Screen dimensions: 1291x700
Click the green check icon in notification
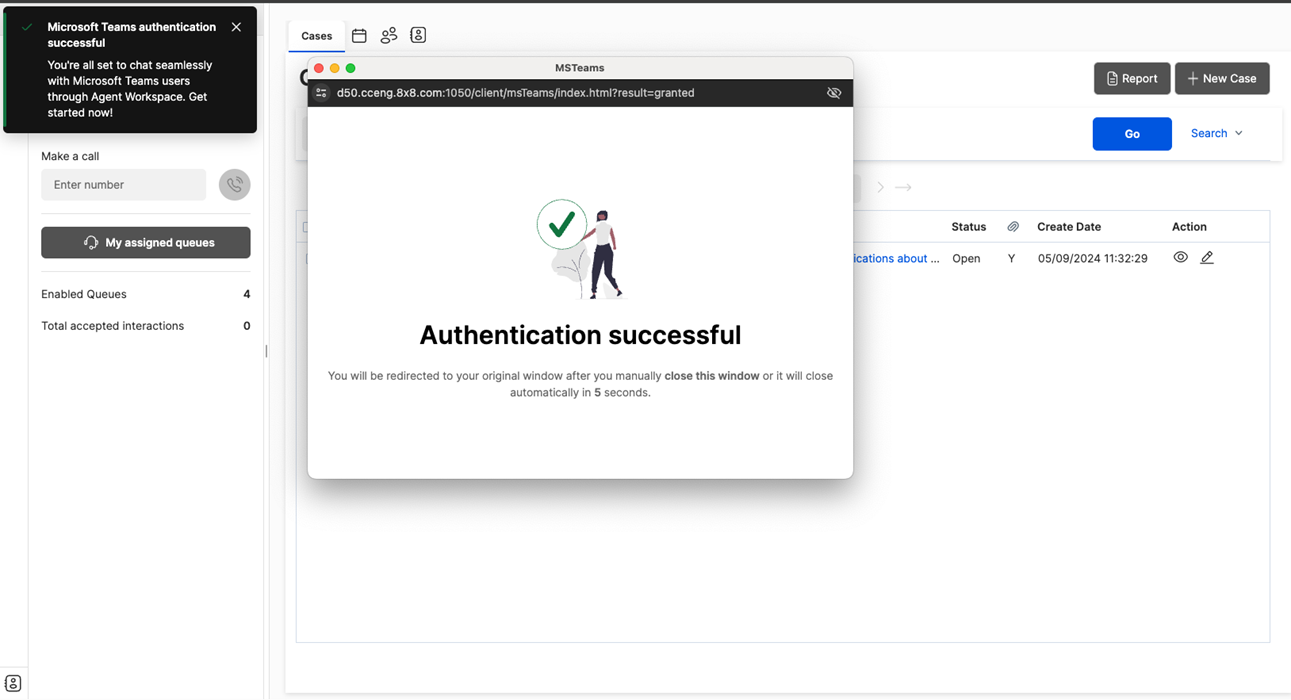27,27
